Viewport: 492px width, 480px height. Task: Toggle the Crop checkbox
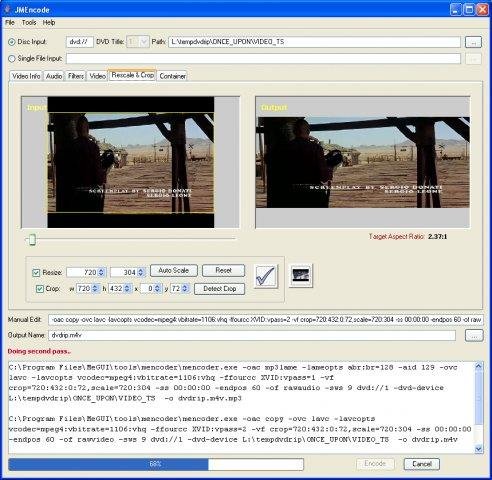pos(39,289)
